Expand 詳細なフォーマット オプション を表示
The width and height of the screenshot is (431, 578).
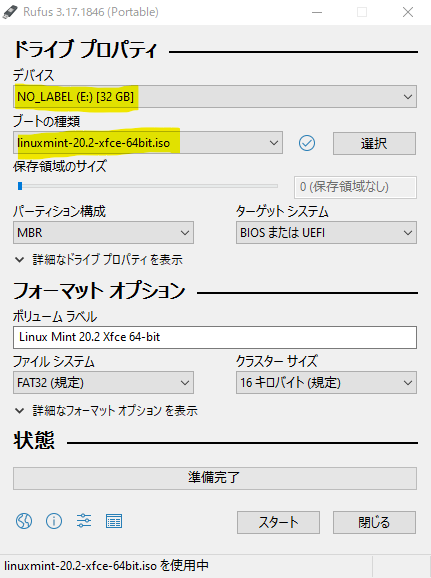point(106,410)
